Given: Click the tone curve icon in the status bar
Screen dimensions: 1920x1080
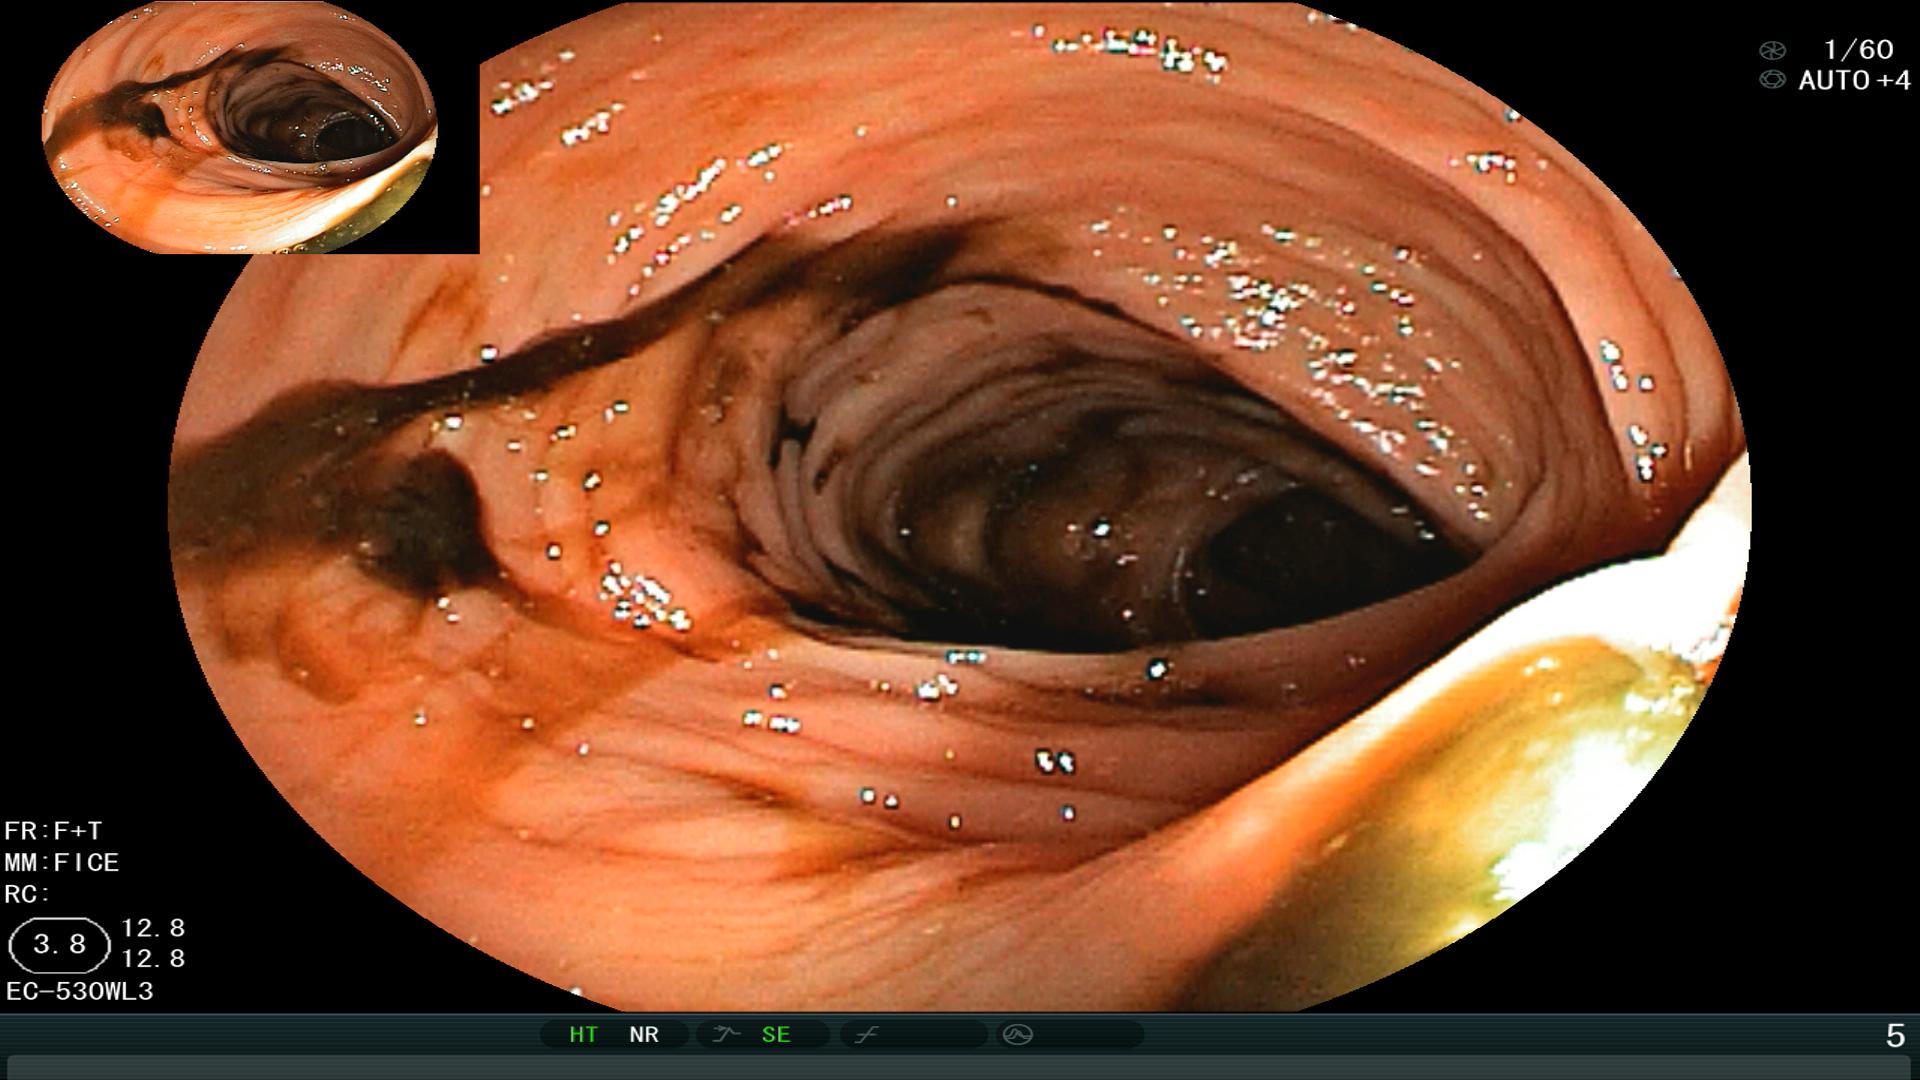Looking at the screenshot, I should click(866, 1035).
